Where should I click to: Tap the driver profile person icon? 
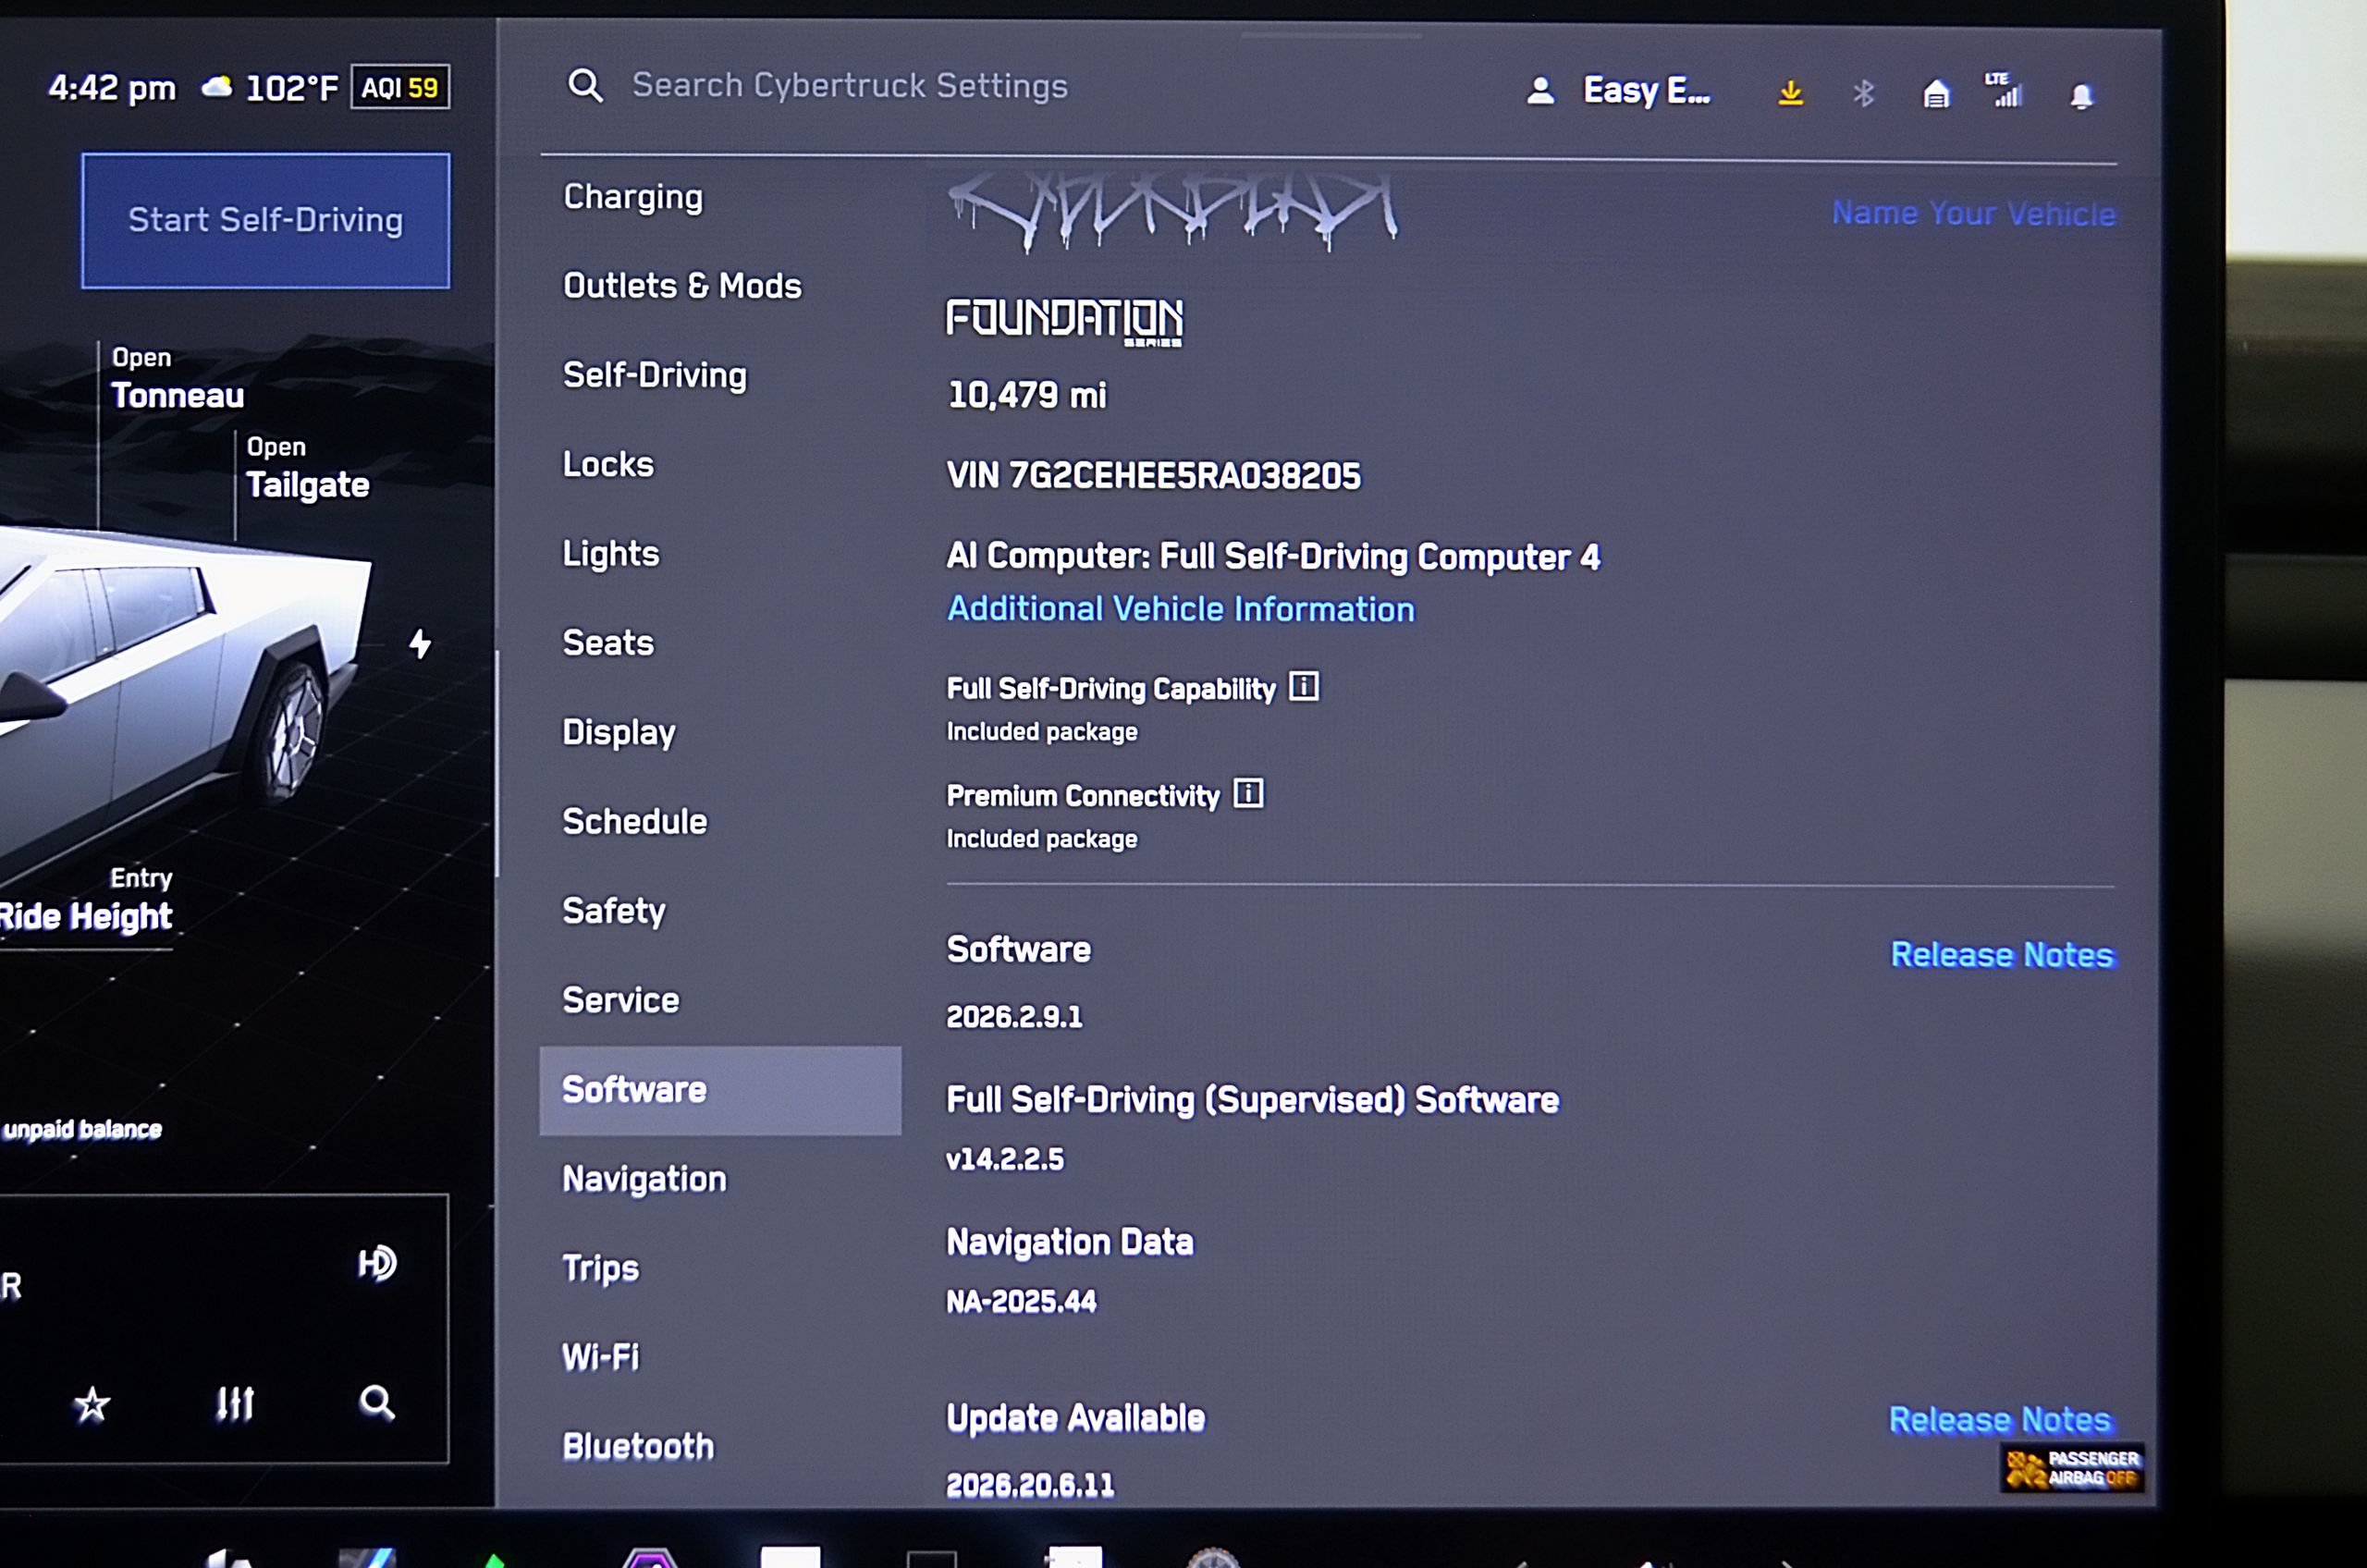(1540, 91)
